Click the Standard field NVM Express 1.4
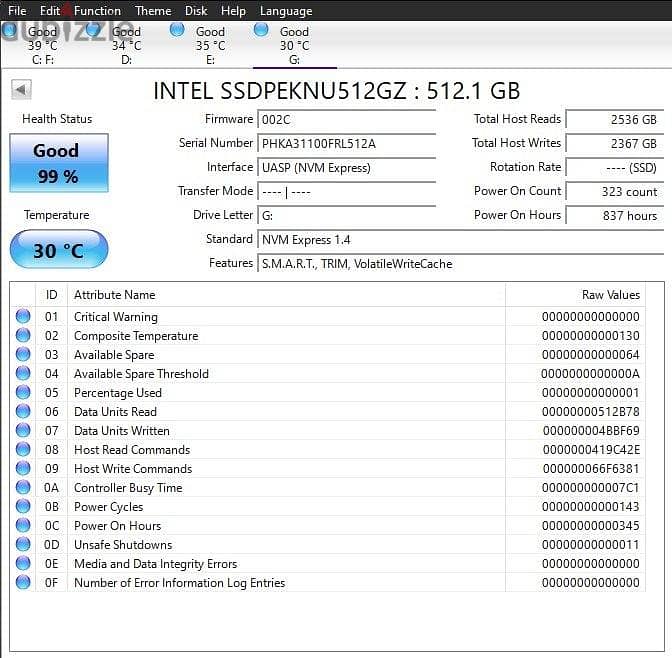The height and width of the screenshot is (658, 672). (x=461, y=240)
